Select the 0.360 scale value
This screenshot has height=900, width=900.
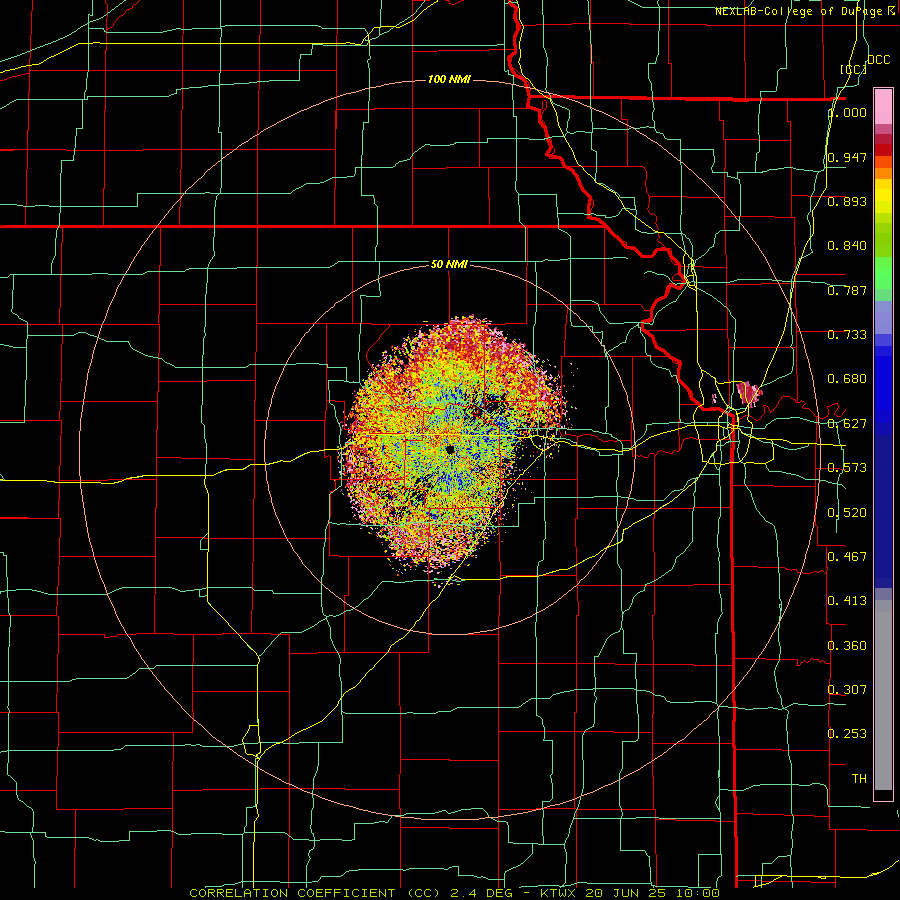(847, 645)
